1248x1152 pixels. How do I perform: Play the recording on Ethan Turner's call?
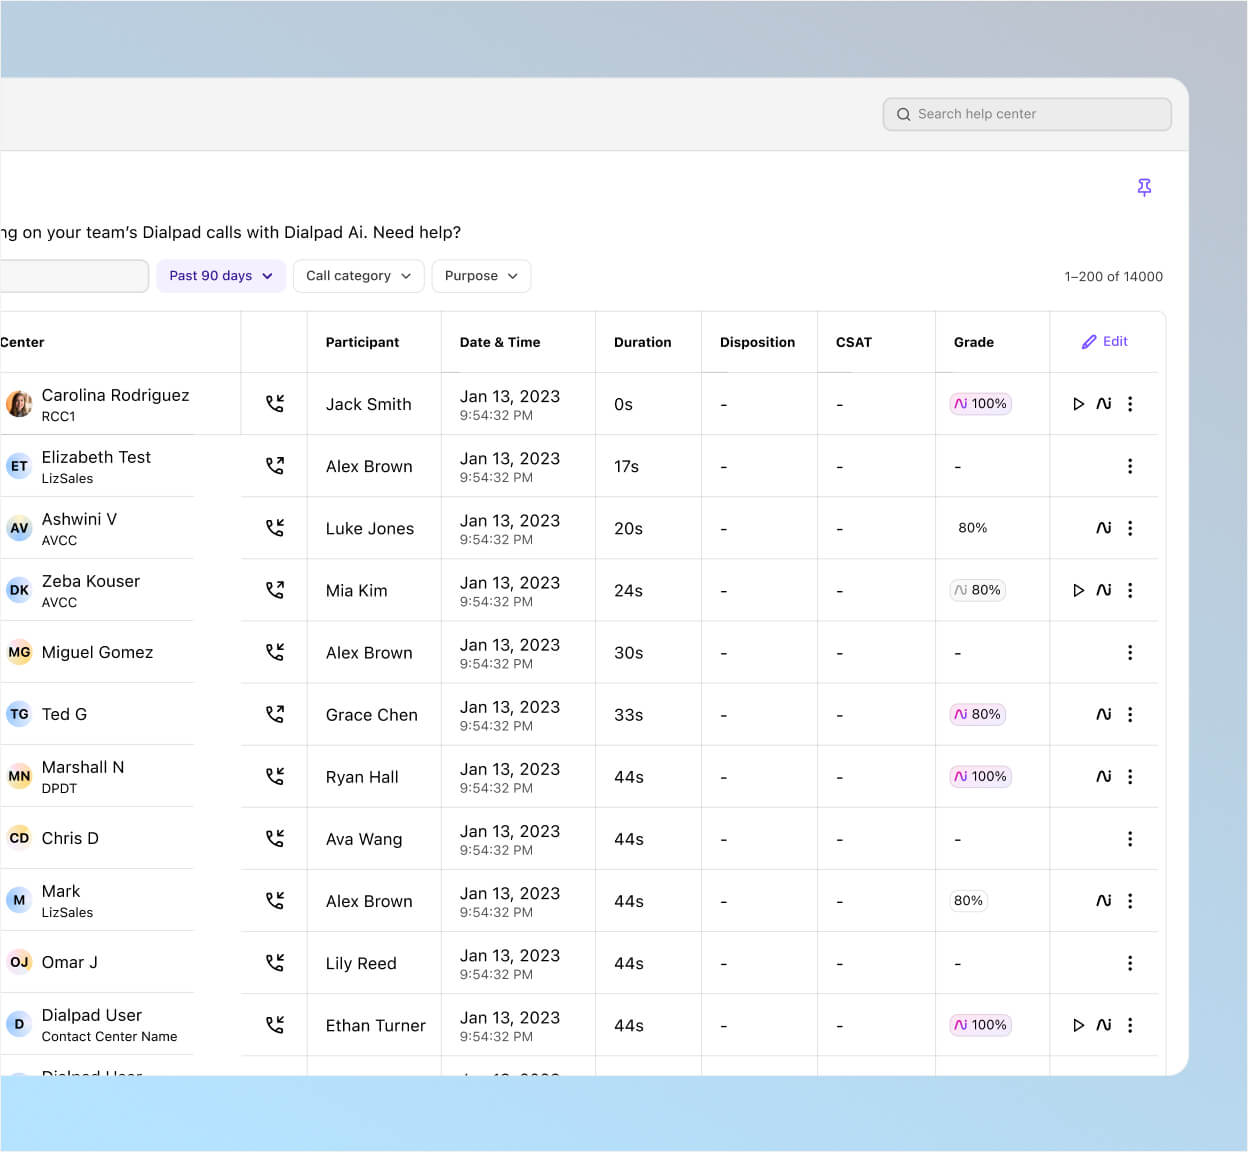tap(1079, 1025)
